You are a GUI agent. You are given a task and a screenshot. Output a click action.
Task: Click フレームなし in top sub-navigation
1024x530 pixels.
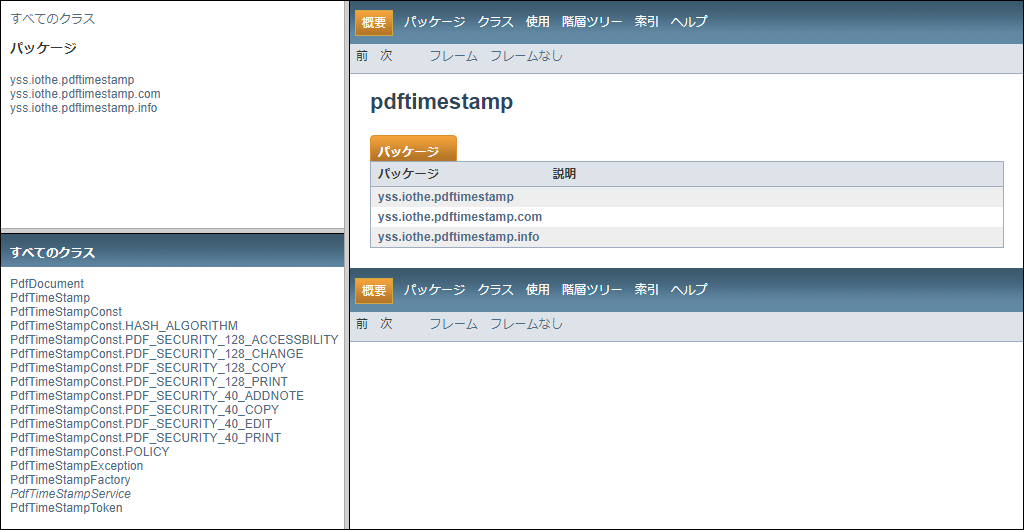(x=526, y=56)
